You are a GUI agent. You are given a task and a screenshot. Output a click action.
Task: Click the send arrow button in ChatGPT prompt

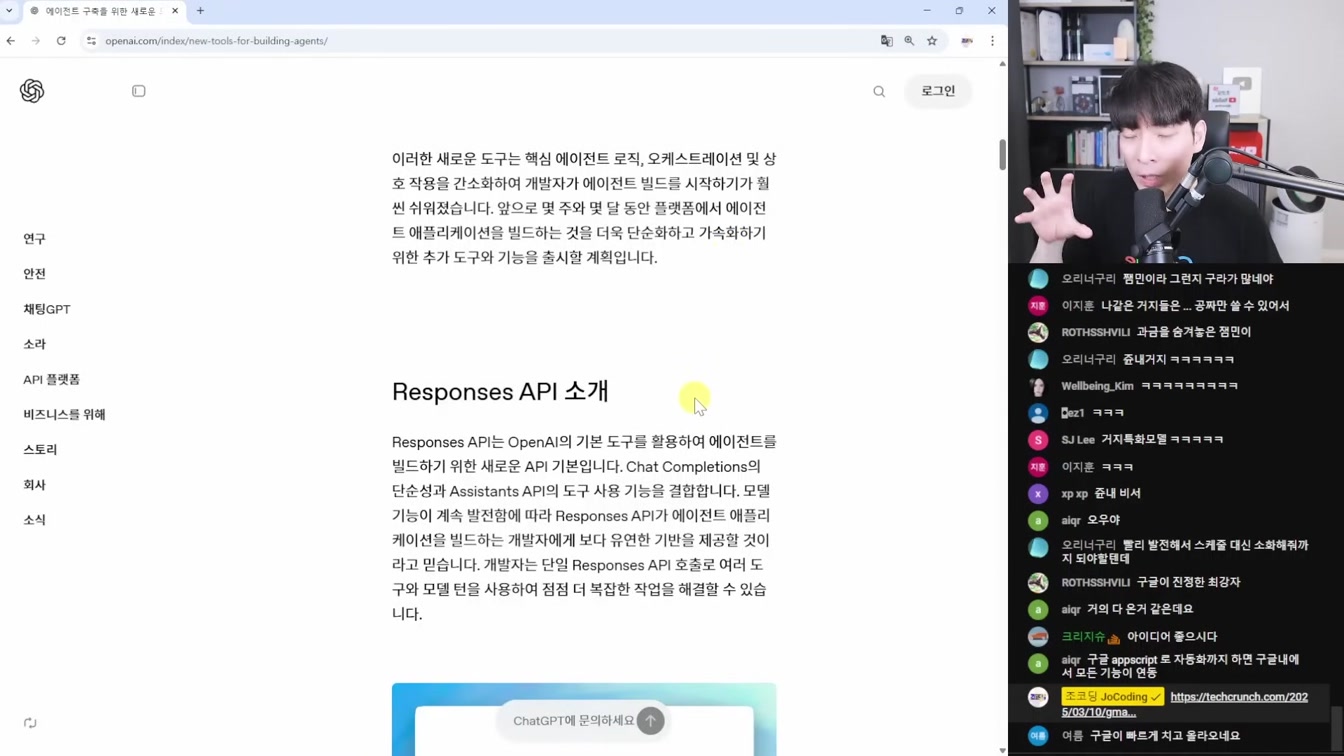[x=651, y=721]
